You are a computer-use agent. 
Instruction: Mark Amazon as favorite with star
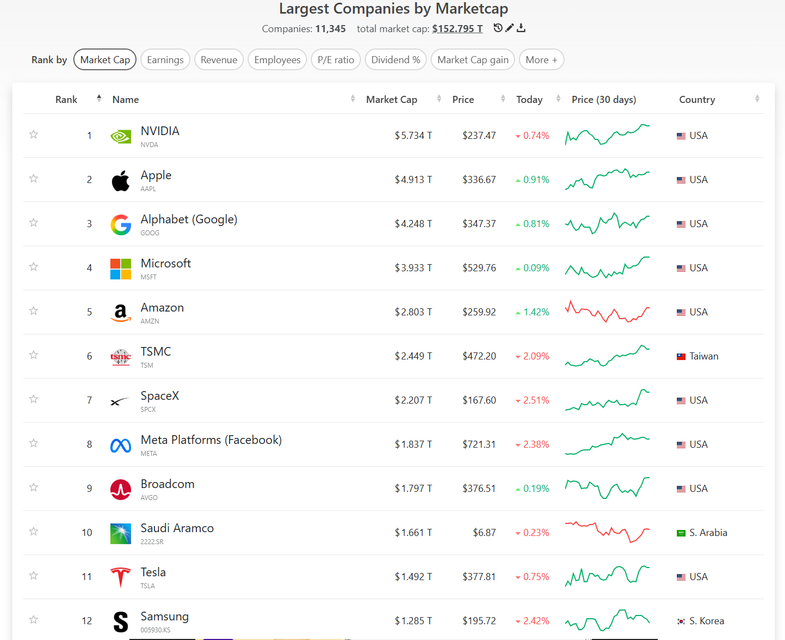[x=34, y=310]
